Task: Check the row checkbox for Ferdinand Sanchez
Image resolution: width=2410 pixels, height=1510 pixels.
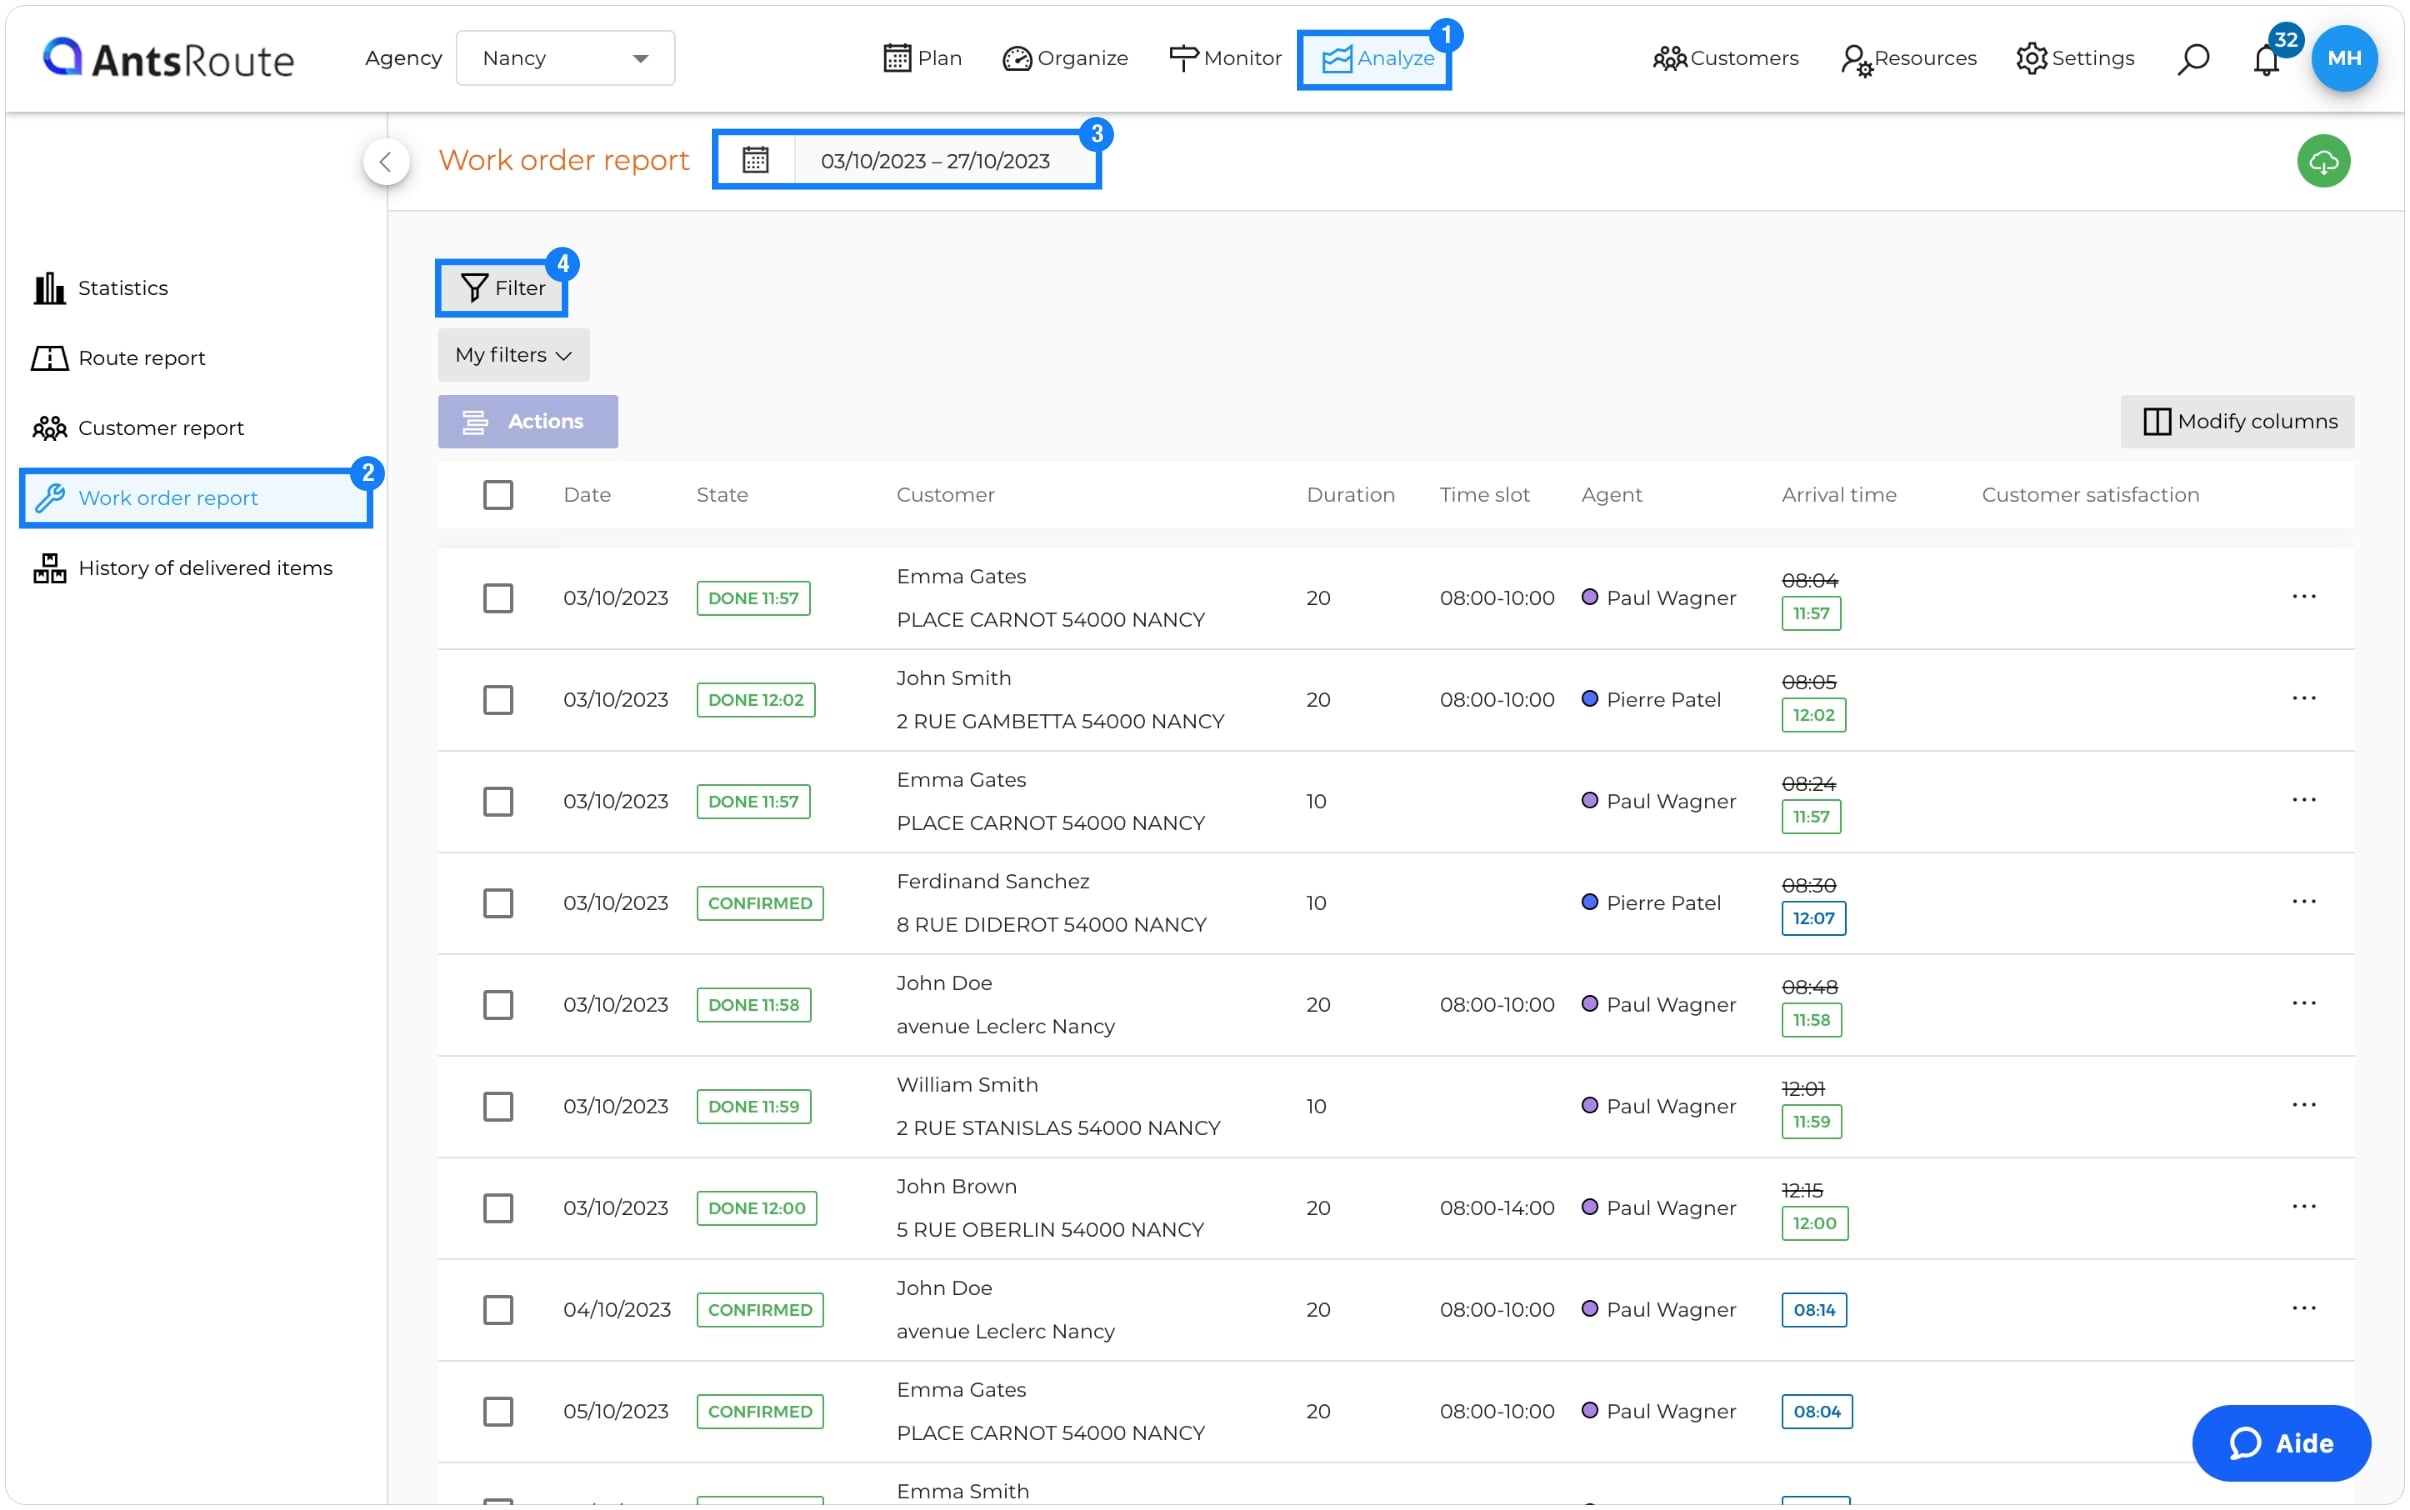Action: click(x=499, y=903)
